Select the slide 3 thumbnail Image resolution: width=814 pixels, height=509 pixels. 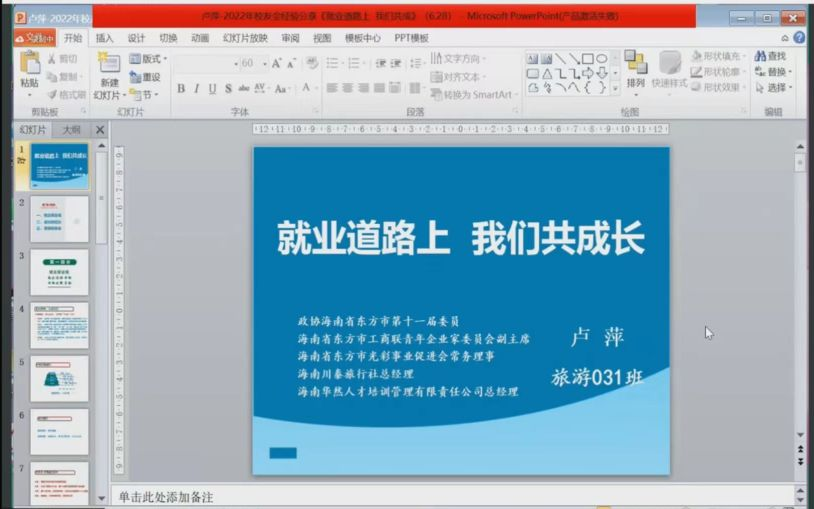[x=59, y=272]
